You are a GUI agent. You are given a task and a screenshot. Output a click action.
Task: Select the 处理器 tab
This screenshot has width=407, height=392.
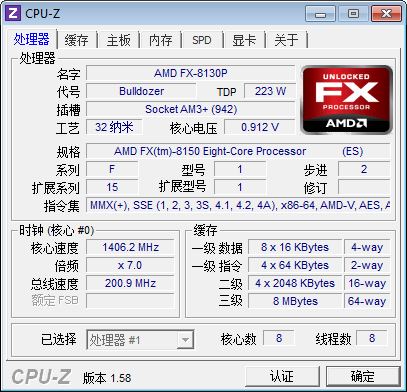pyautogui.click(x=32, y=39)
